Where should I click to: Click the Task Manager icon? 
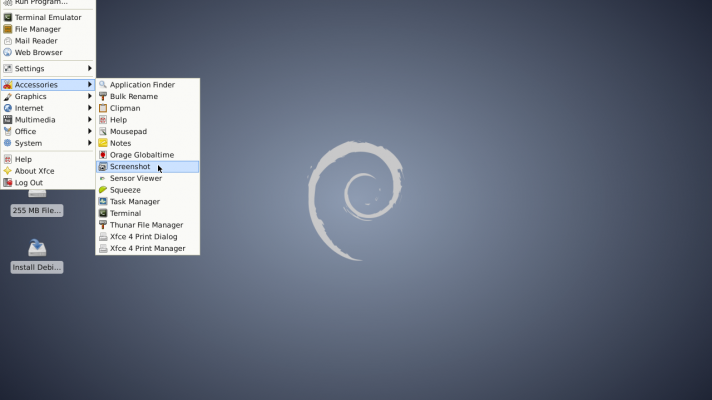tap(103, 202)
